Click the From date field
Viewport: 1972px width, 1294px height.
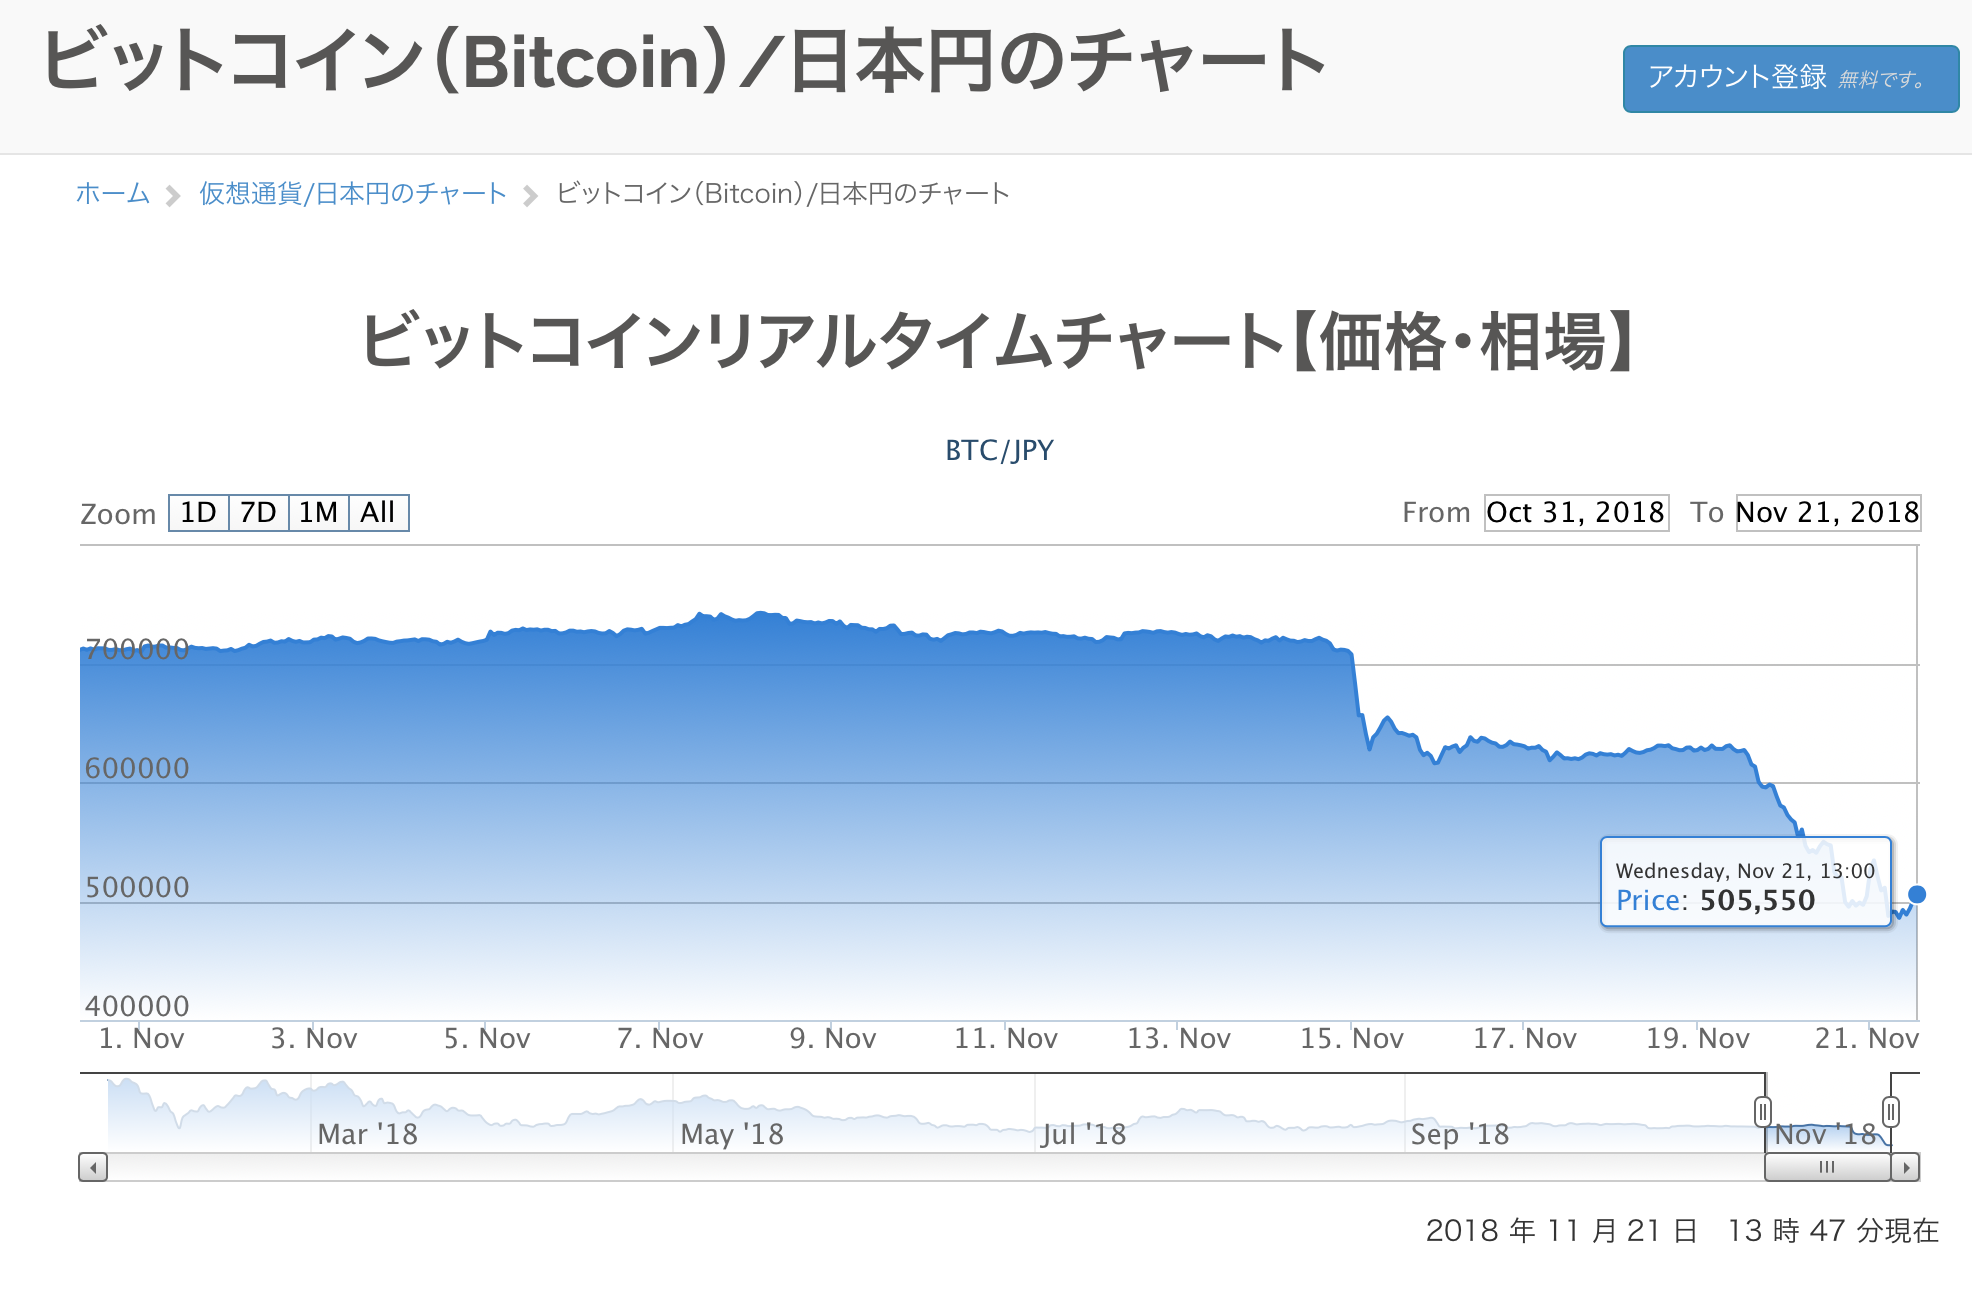(1576, 513)
